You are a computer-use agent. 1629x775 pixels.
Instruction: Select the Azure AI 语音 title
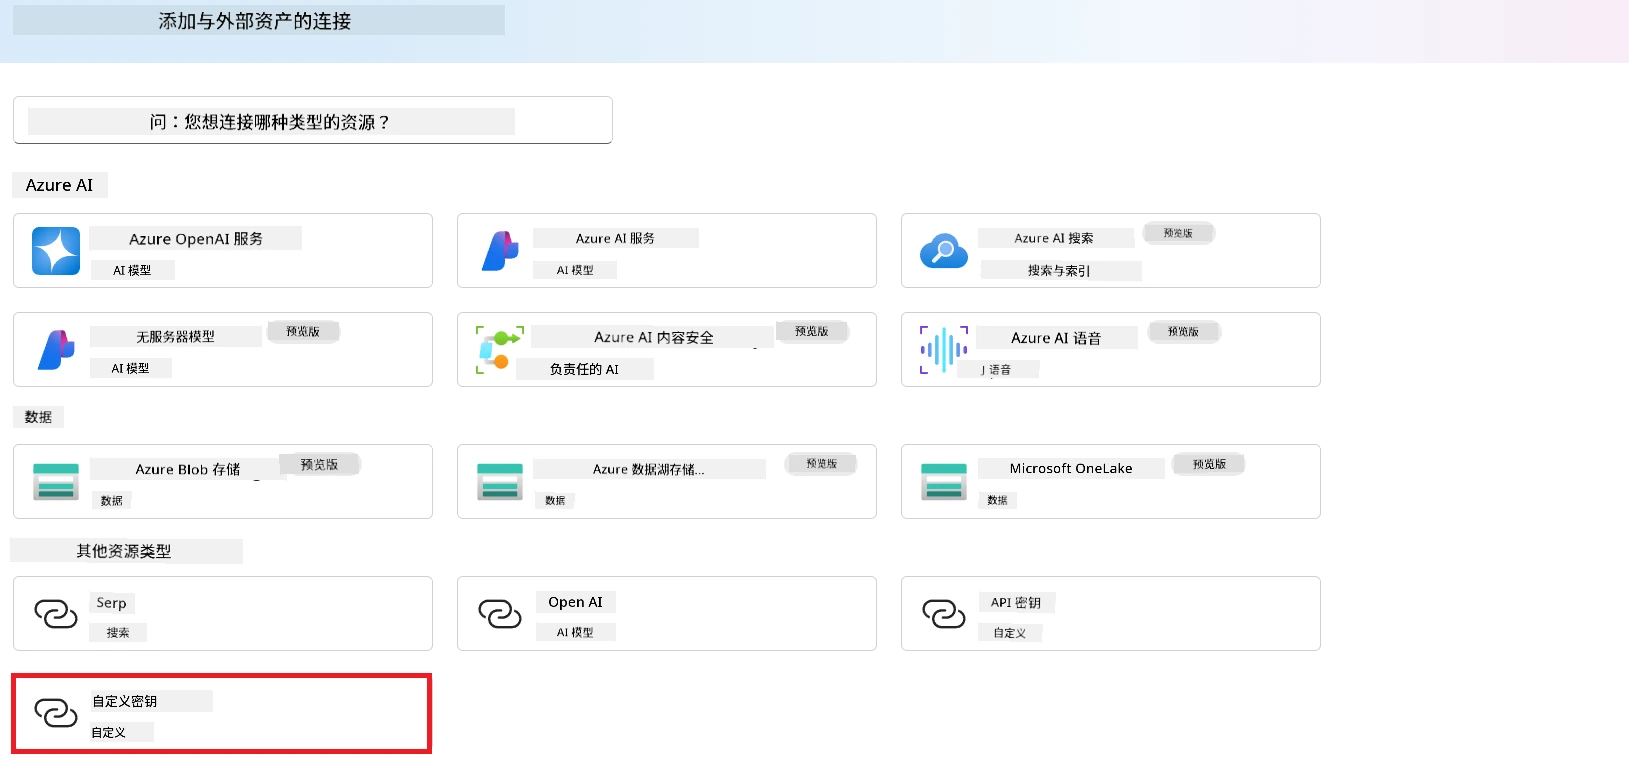click(x=1056, y=338)
